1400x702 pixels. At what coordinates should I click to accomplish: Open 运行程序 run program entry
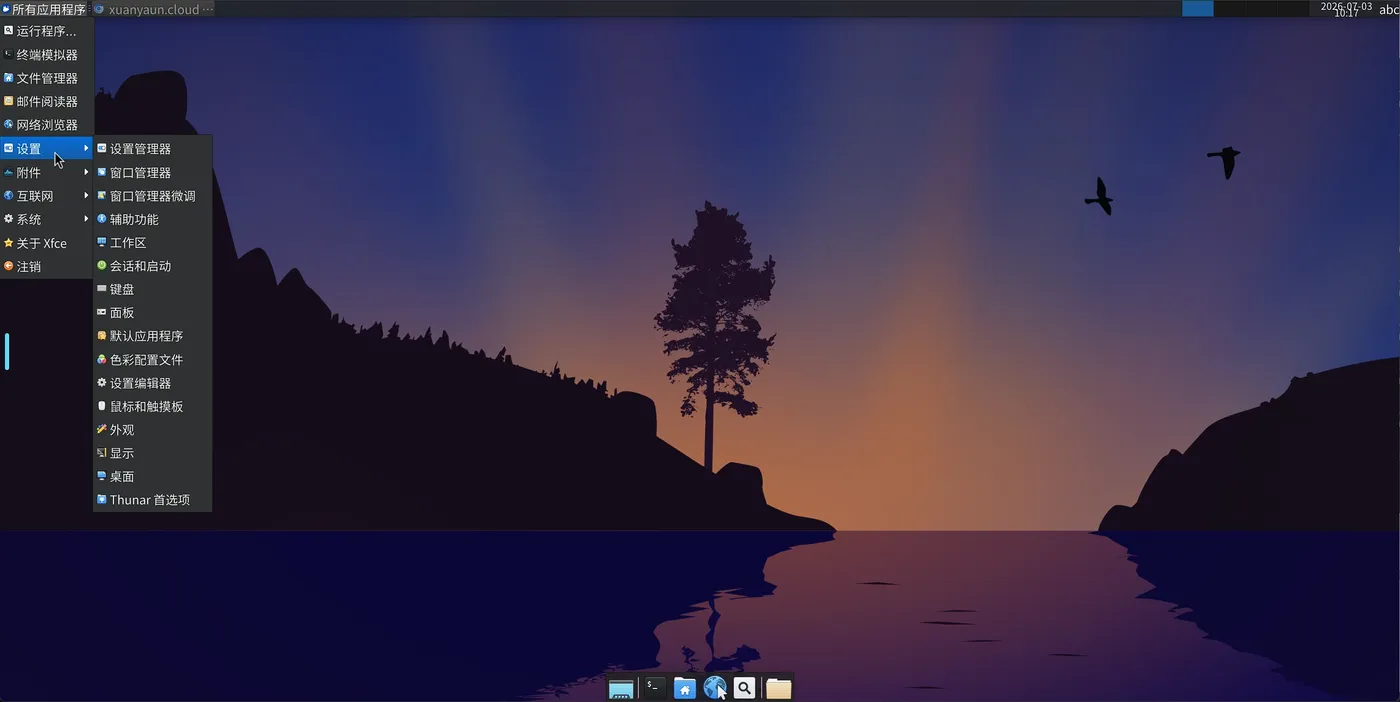(x=46, y=31)
